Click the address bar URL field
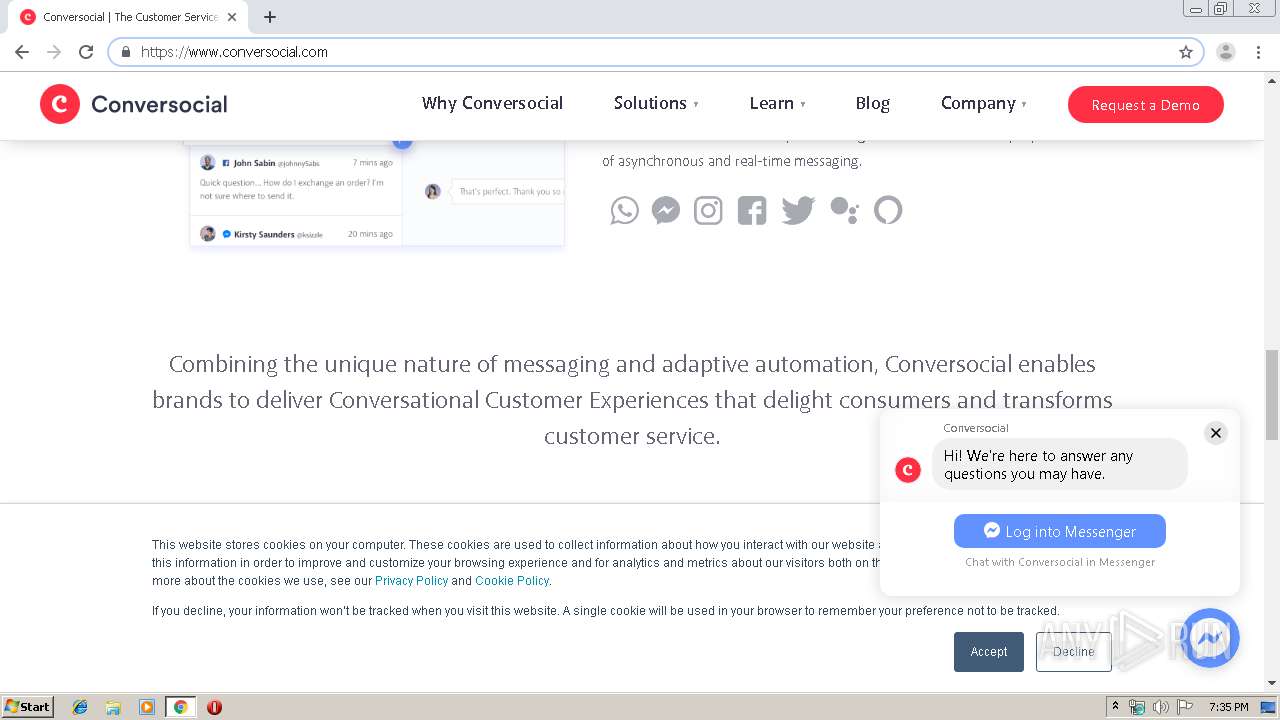Screen dimensions: 1280x720 655,52
